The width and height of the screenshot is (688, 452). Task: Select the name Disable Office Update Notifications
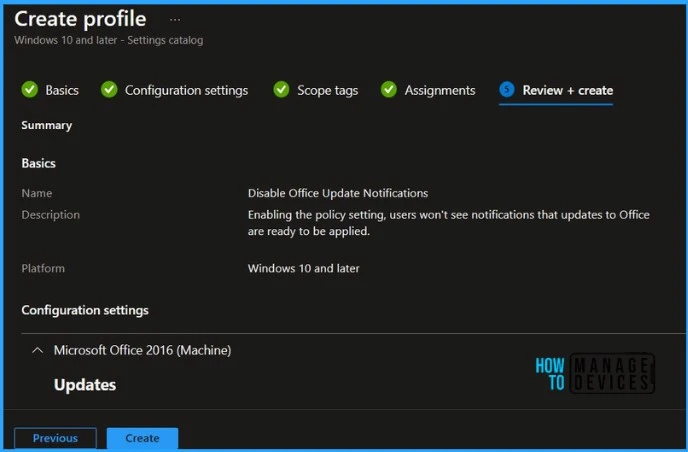[x=338, y=193]
